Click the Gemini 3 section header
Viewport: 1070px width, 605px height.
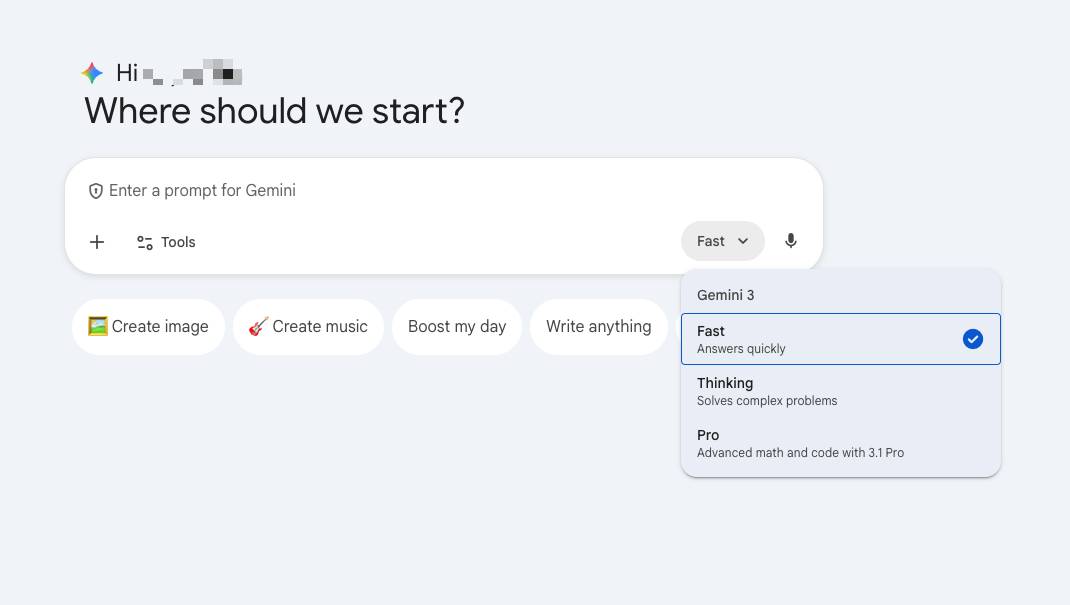pos(726,295)
